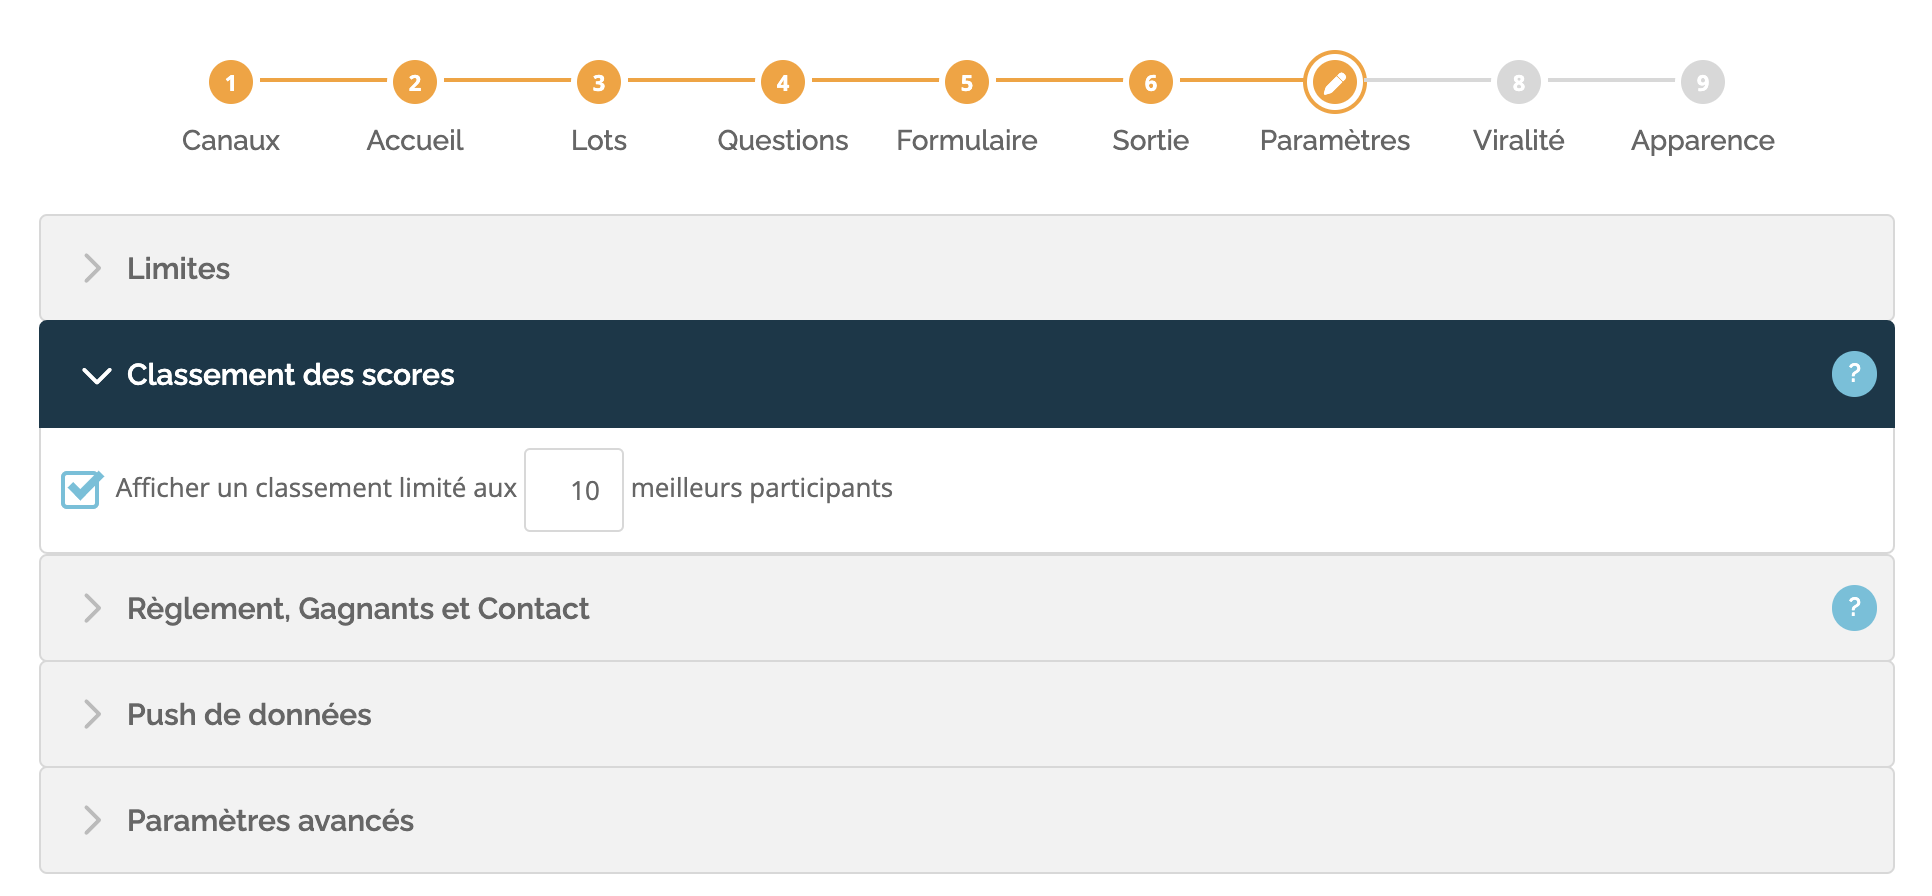Open help for Classement des scores
This screenshot has width=1932, height=896.
[1854, 374]
